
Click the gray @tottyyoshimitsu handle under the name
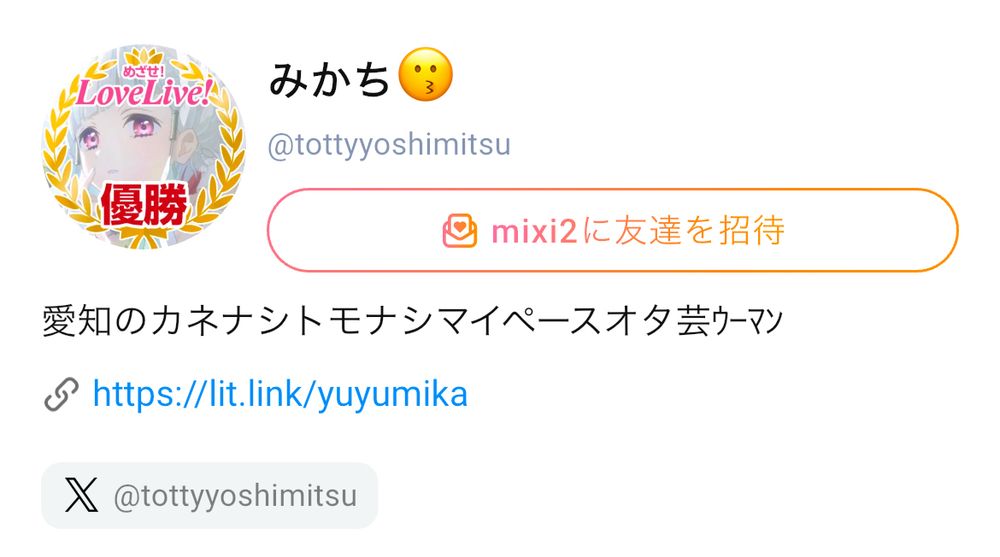click(389, 145)
